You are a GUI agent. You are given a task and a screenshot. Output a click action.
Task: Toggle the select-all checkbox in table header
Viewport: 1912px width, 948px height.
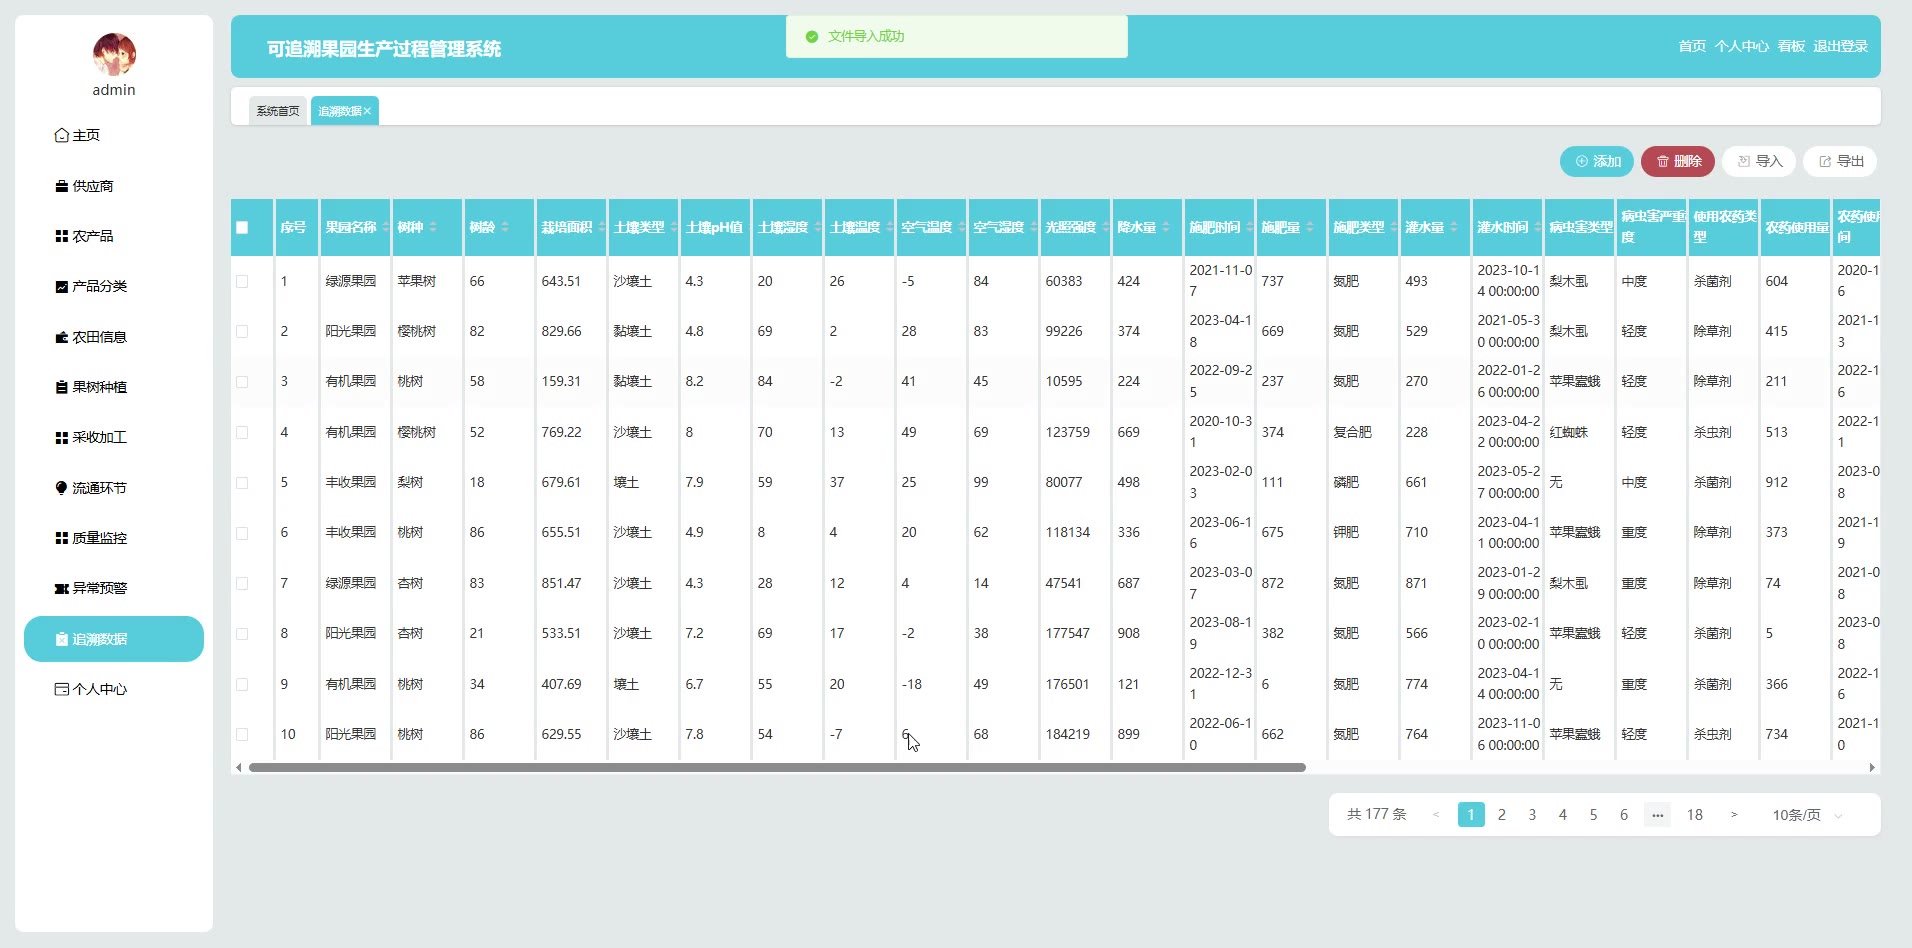(242, 227)
